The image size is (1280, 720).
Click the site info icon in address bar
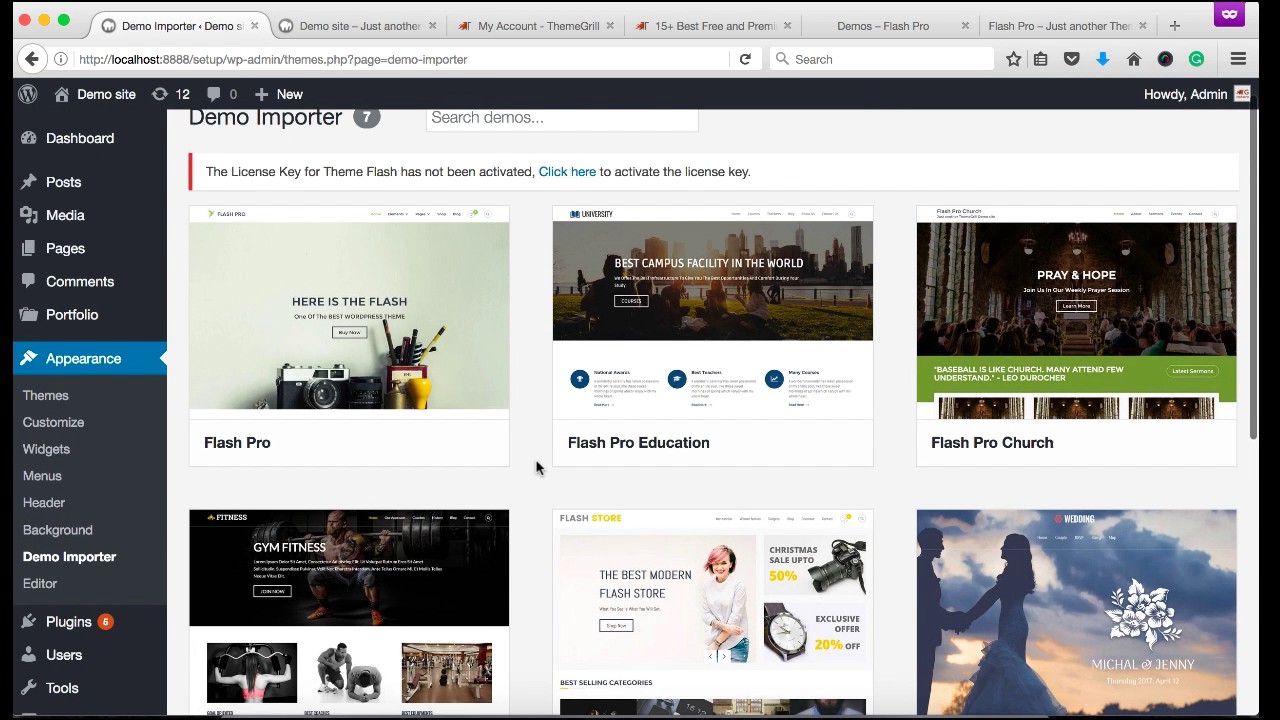61,59
